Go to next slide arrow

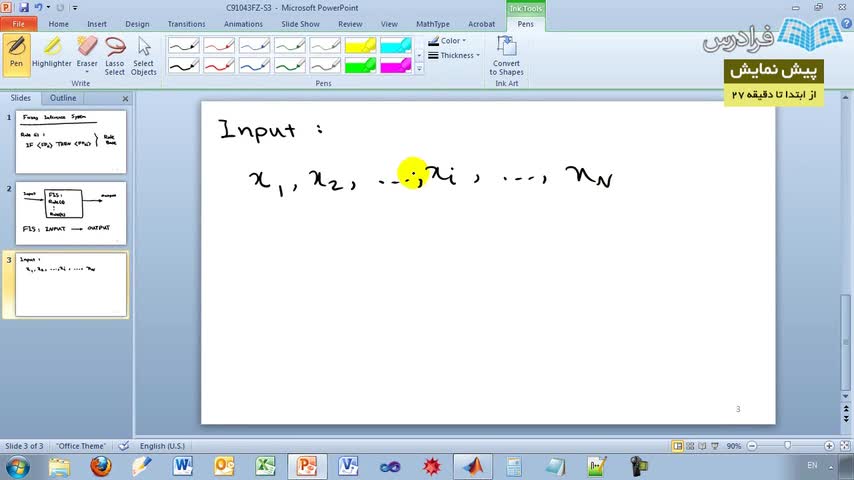pos(846,418)
